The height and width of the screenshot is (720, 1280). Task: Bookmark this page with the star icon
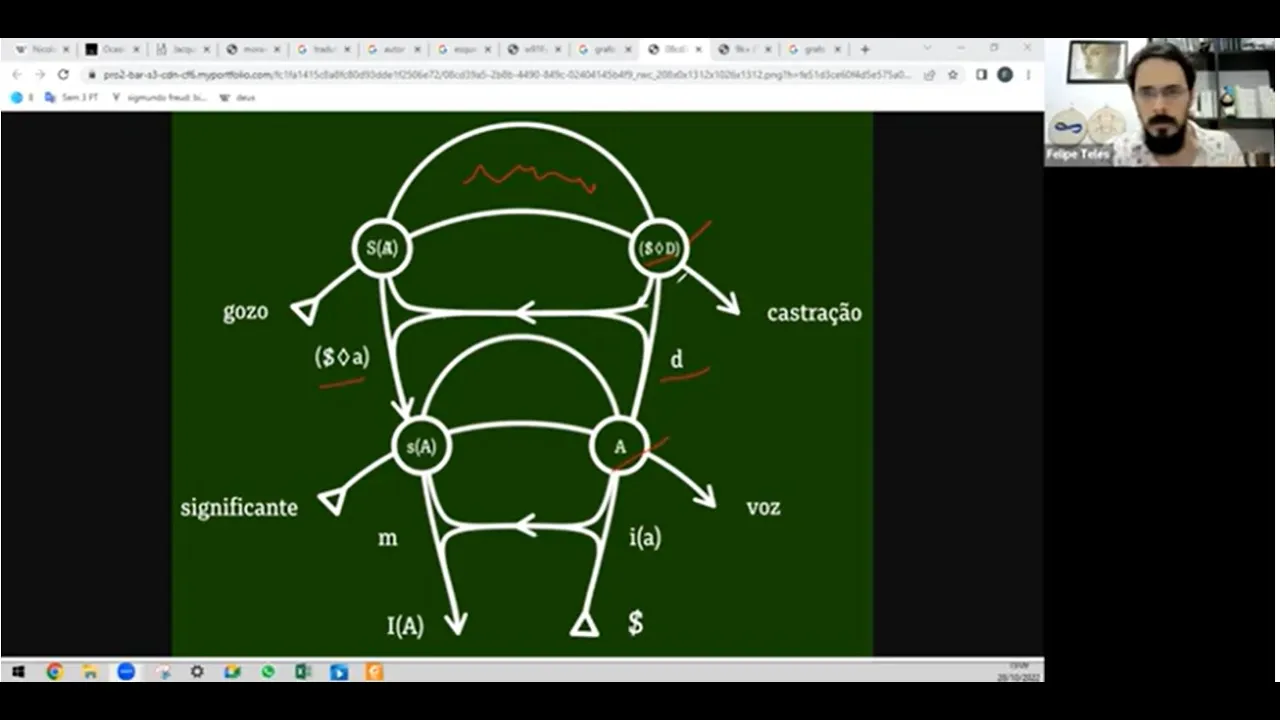(953, 75)
